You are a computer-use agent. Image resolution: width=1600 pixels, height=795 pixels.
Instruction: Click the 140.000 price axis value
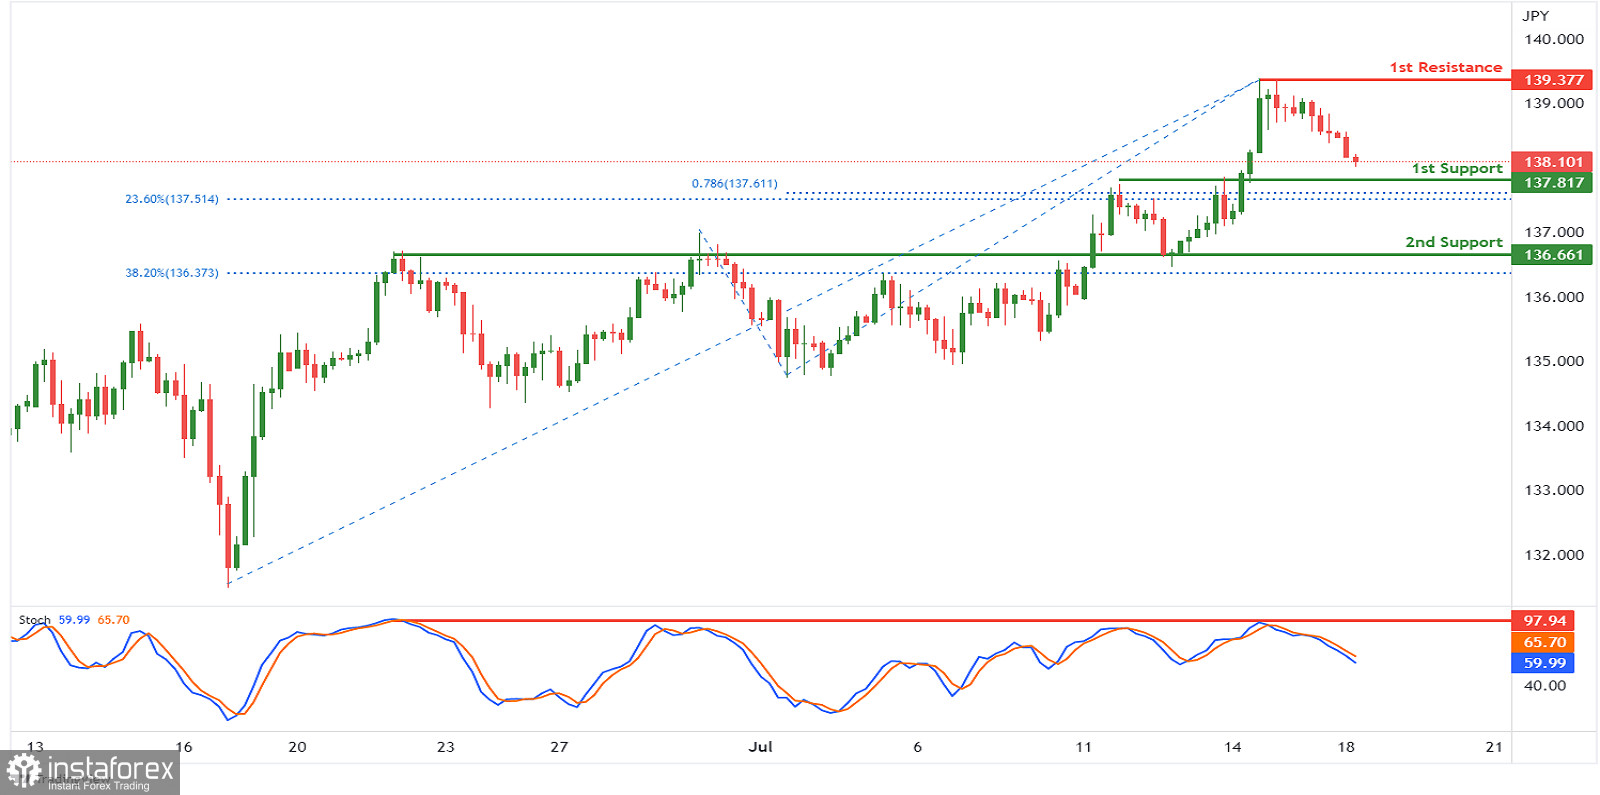1553,40
